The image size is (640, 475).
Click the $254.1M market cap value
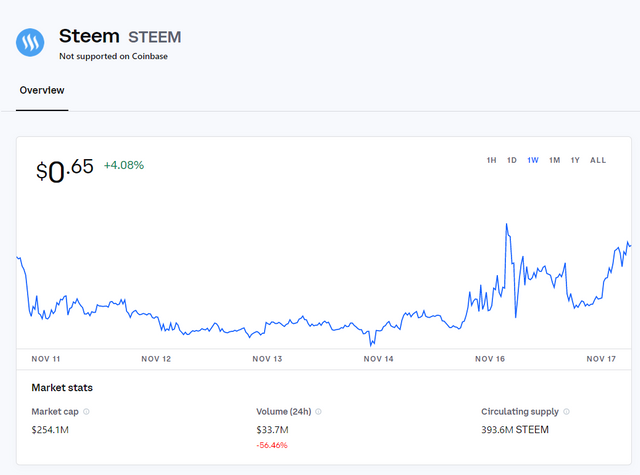tap(50, 430)
